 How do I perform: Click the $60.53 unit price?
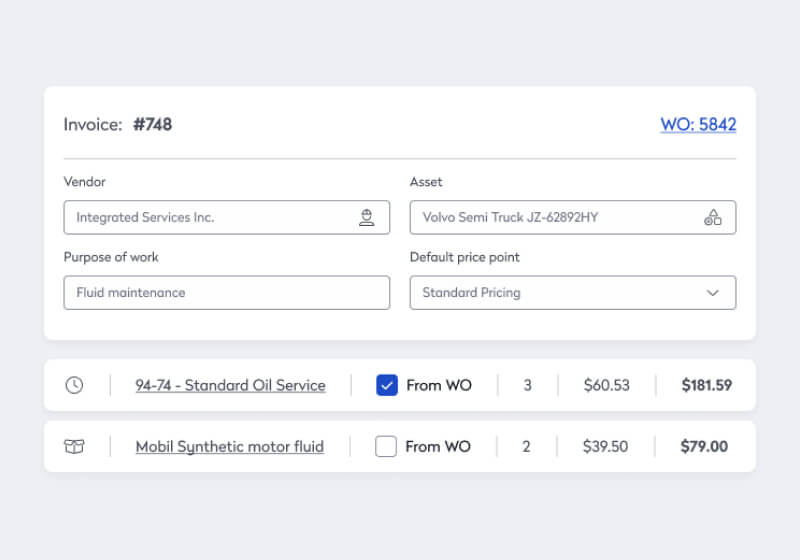click(607, 385)
